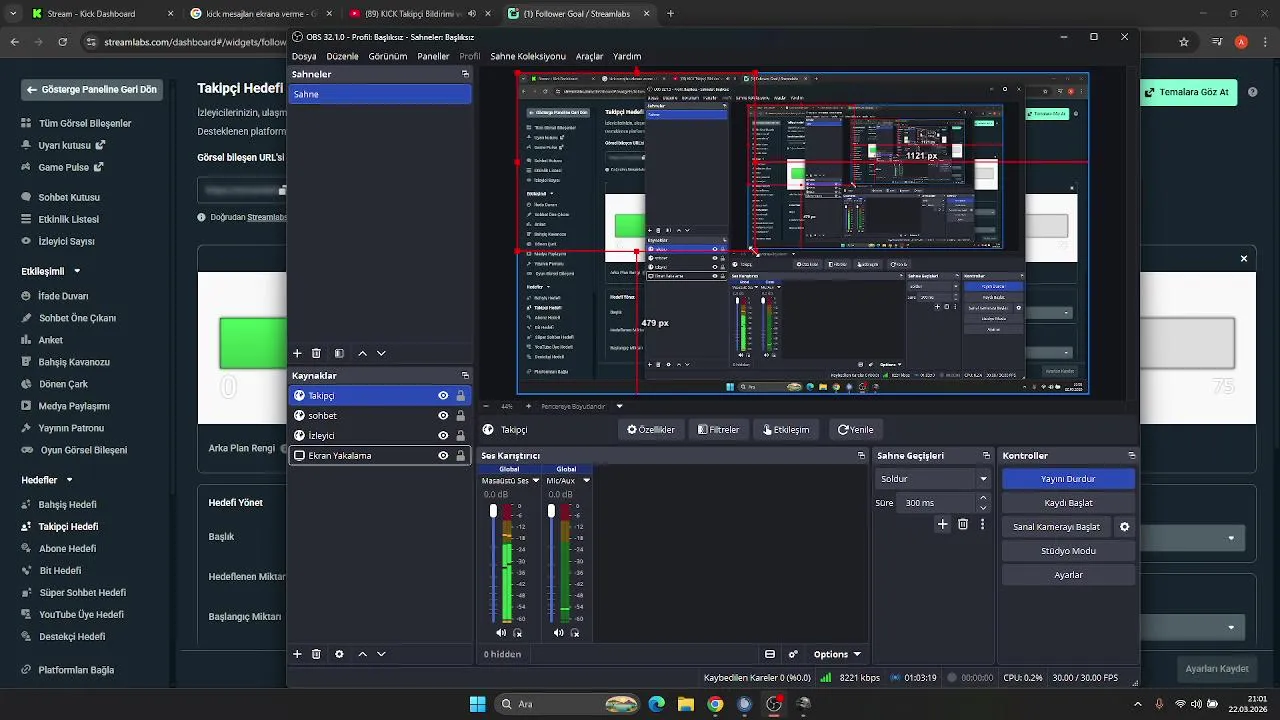This screenshot has height=720, width=1280.
Task: Open the Masaüstü Ses channel dropdown arrow
Action: [x=536, y=481]
